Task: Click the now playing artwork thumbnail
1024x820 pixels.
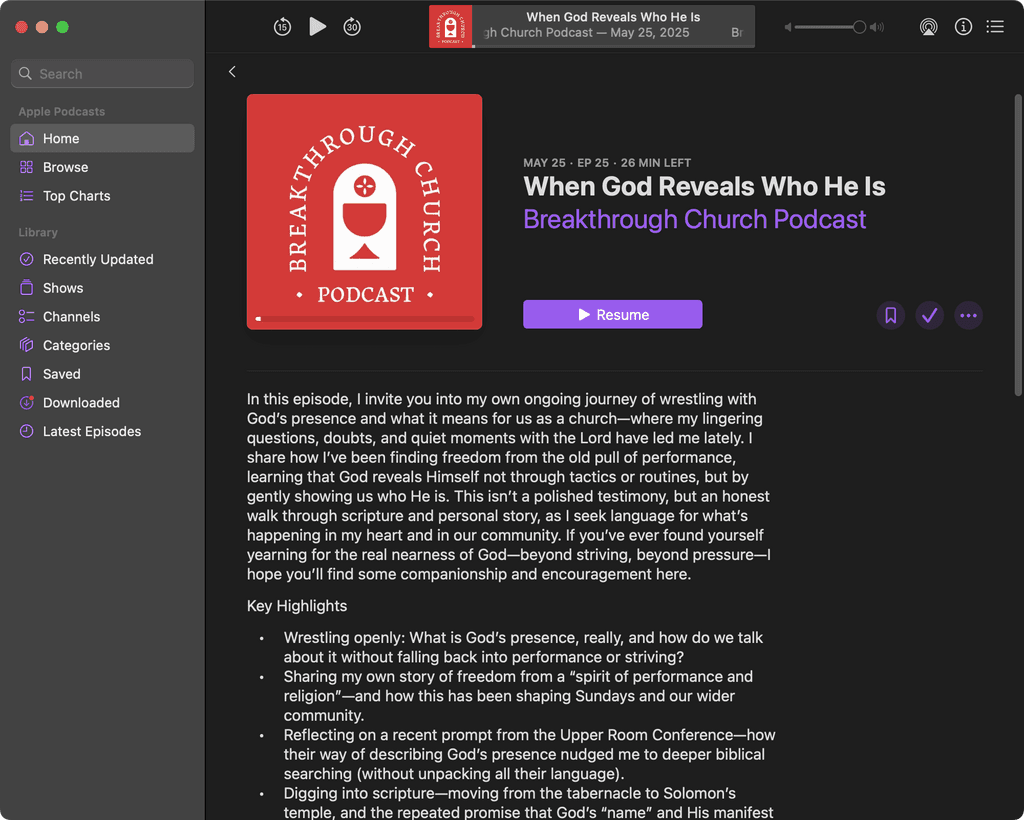Action: (451, 27)
